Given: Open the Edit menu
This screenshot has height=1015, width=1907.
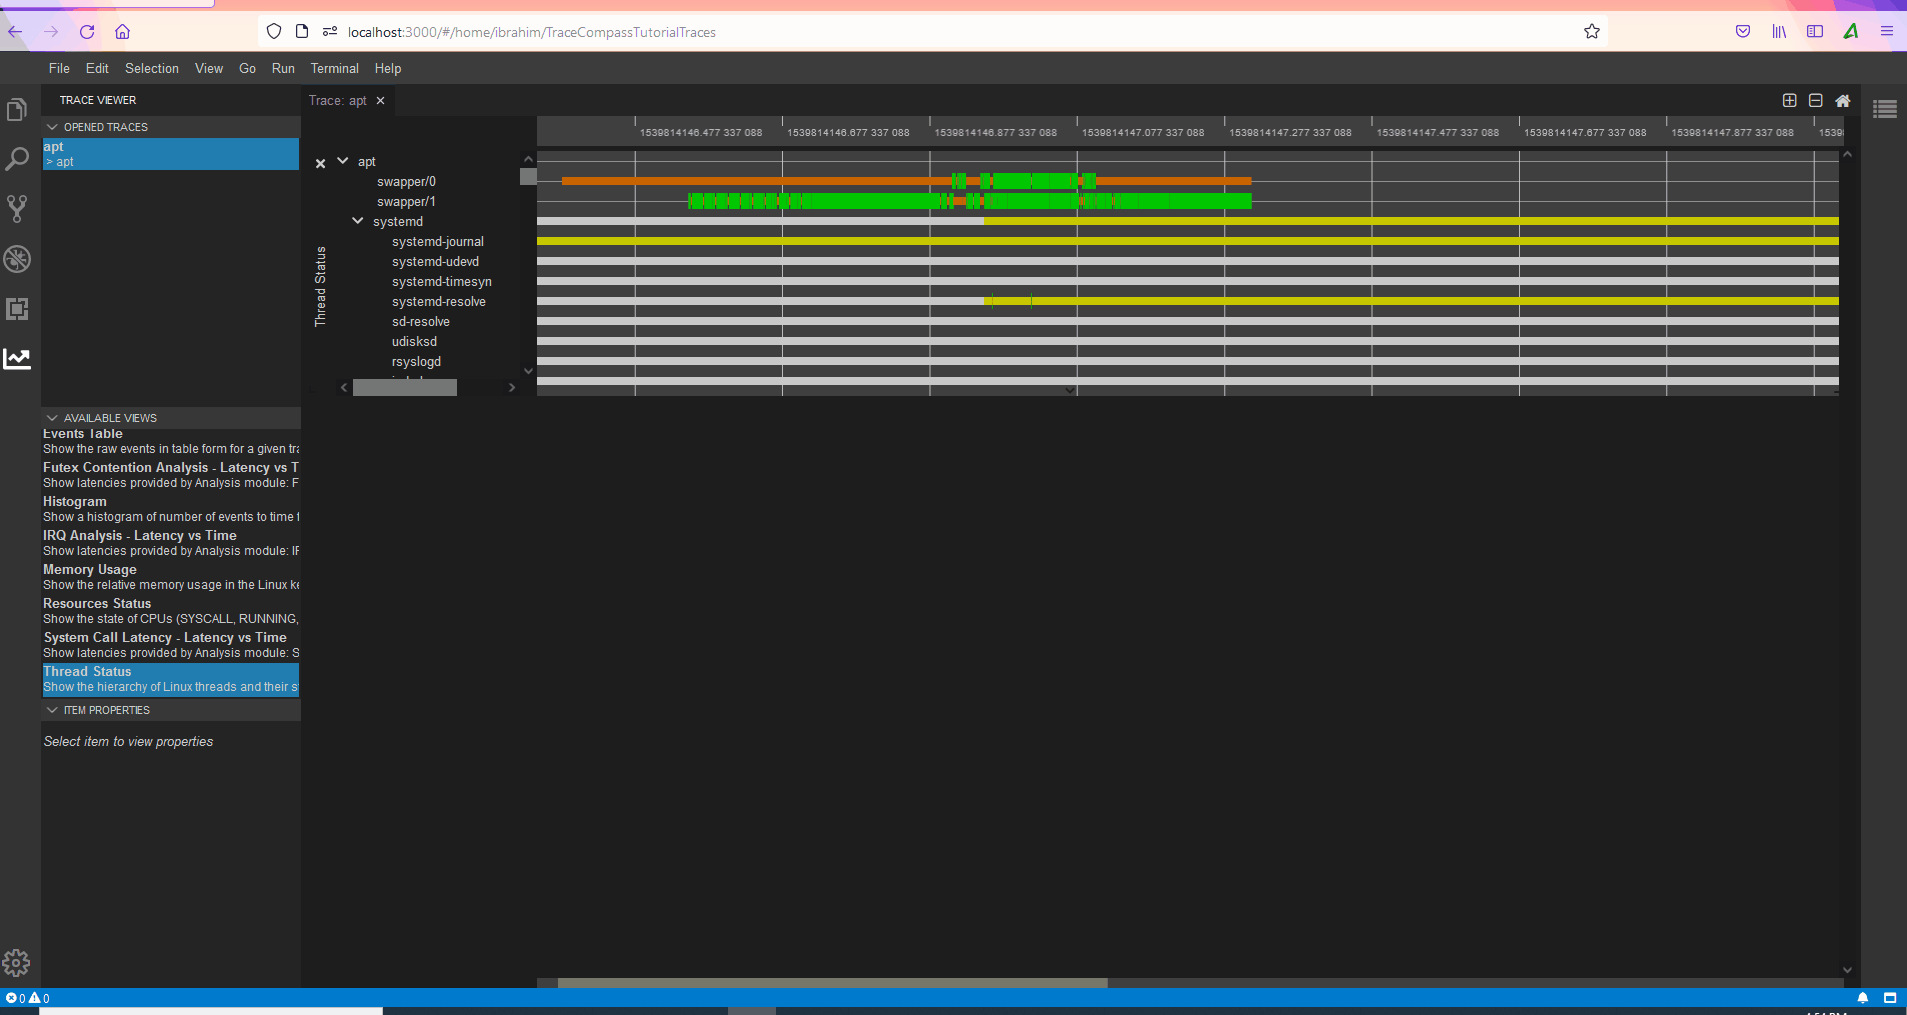Looking at the screenshot, I should pos(97,68).
